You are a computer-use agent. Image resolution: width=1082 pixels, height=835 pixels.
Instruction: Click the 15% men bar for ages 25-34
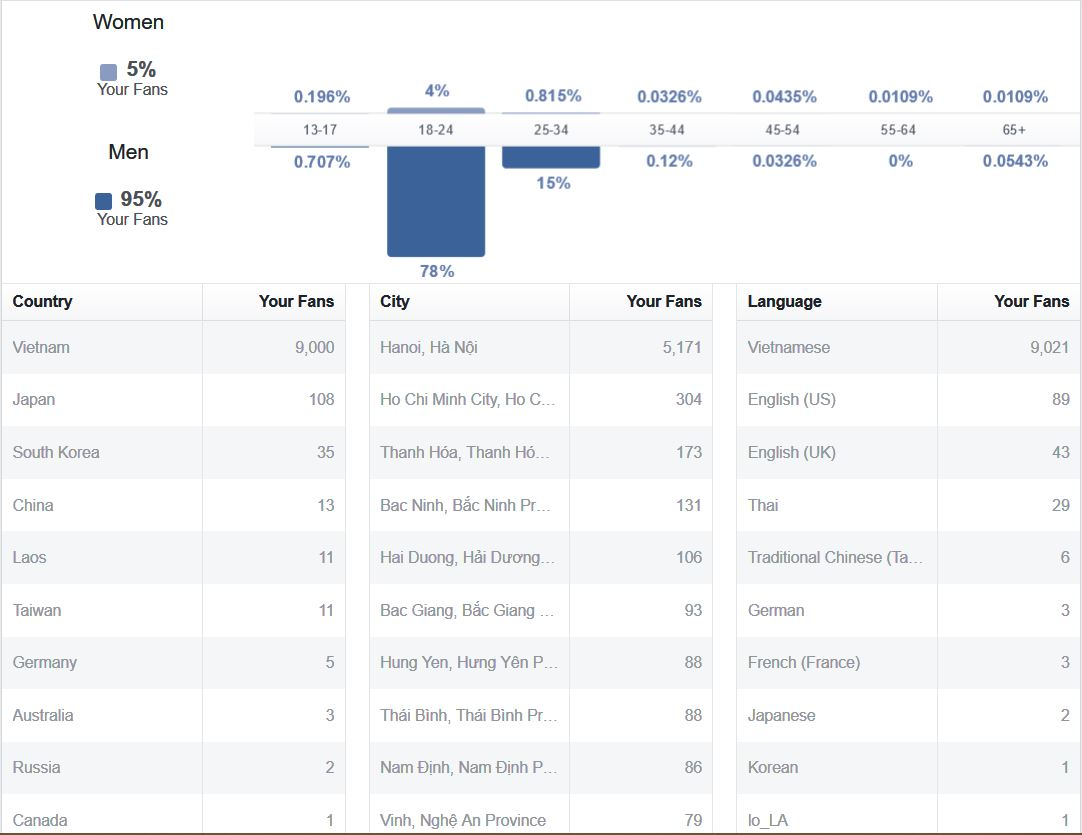[x=551, y=157]
